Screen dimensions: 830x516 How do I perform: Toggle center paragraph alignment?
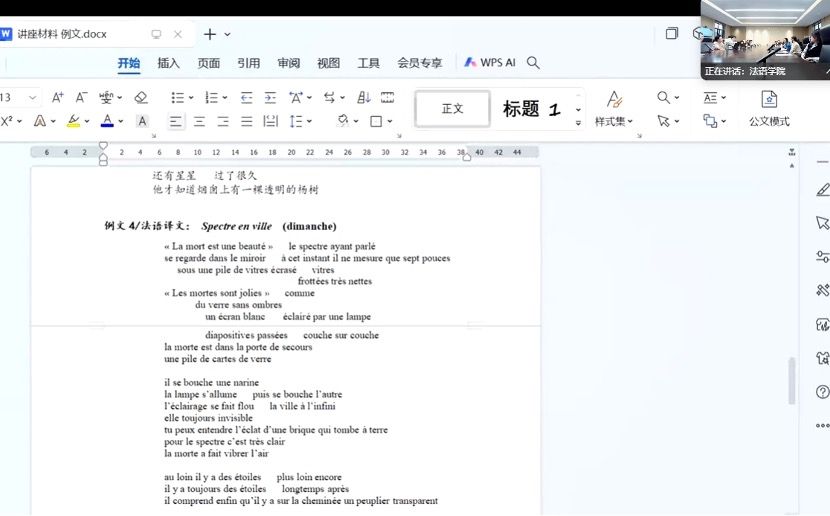tap(199, 121)
